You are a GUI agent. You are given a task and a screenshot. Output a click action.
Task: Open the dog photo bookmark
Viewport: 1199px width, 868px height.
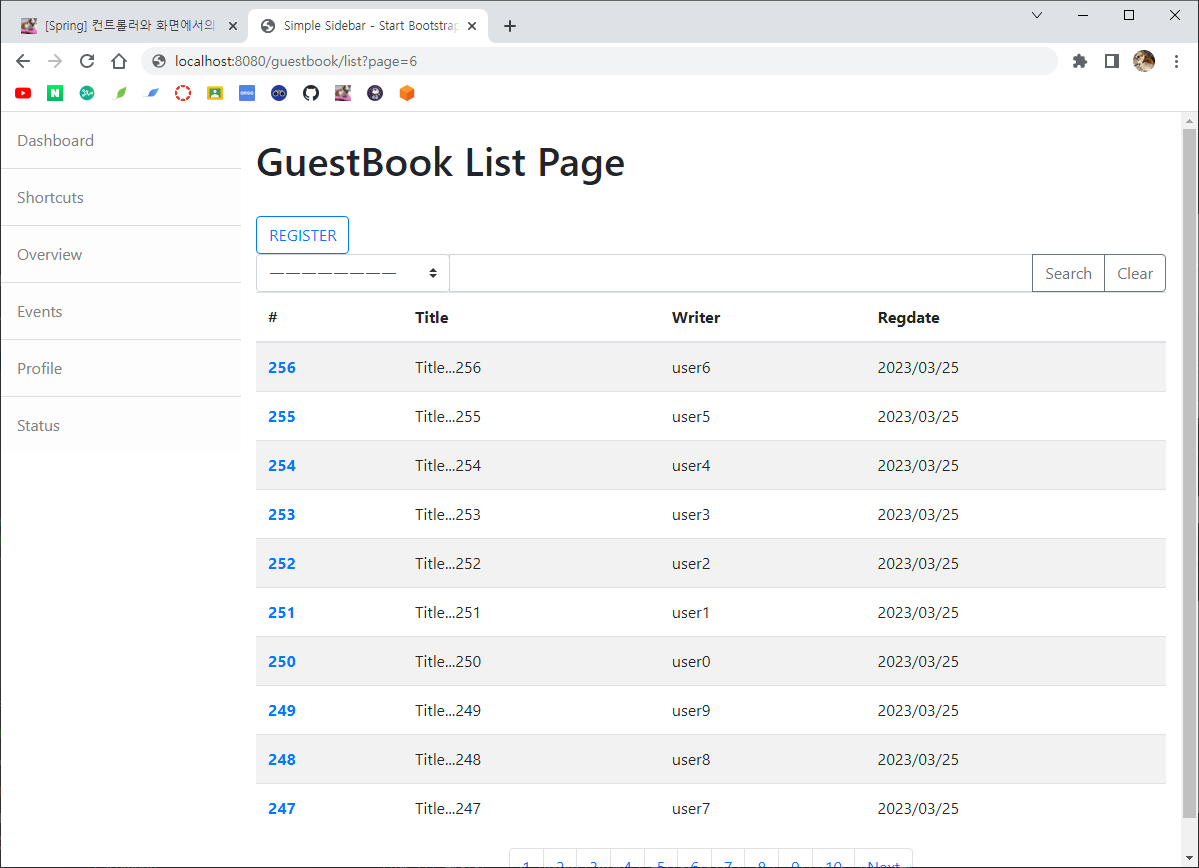click(343, 93)
